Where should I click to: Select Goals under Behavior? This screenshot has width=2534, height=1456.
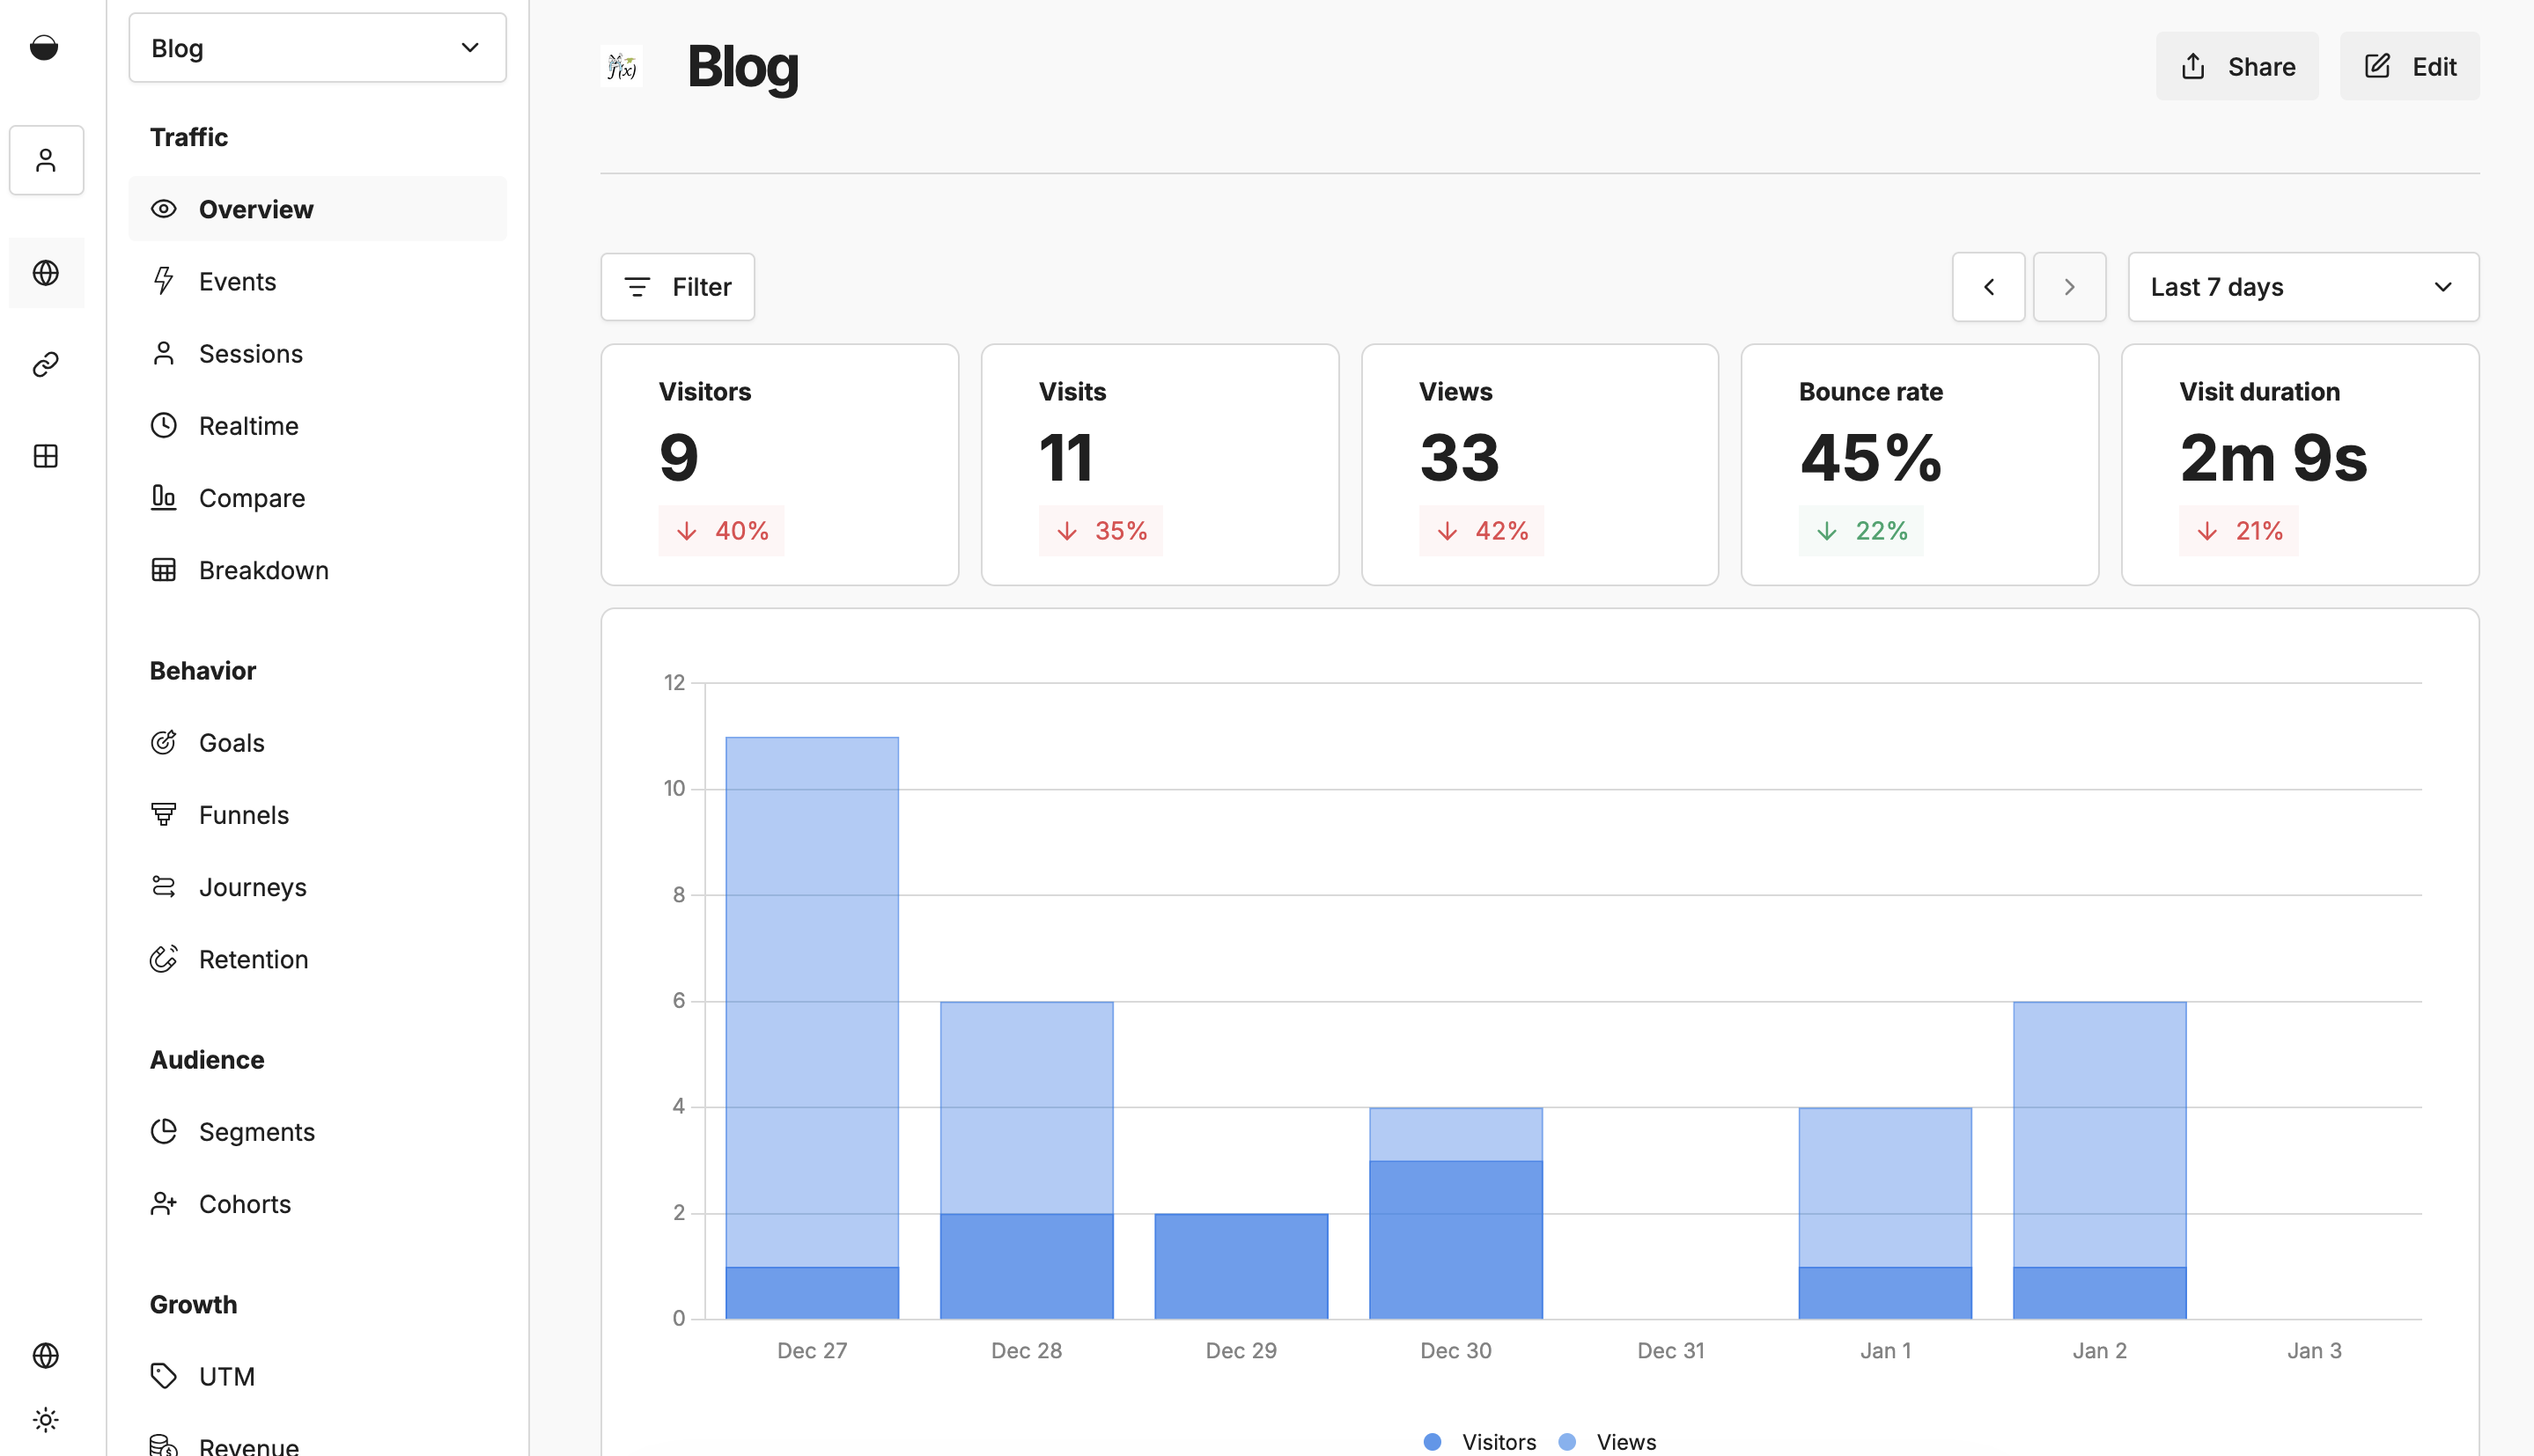(x=231, y=742)
